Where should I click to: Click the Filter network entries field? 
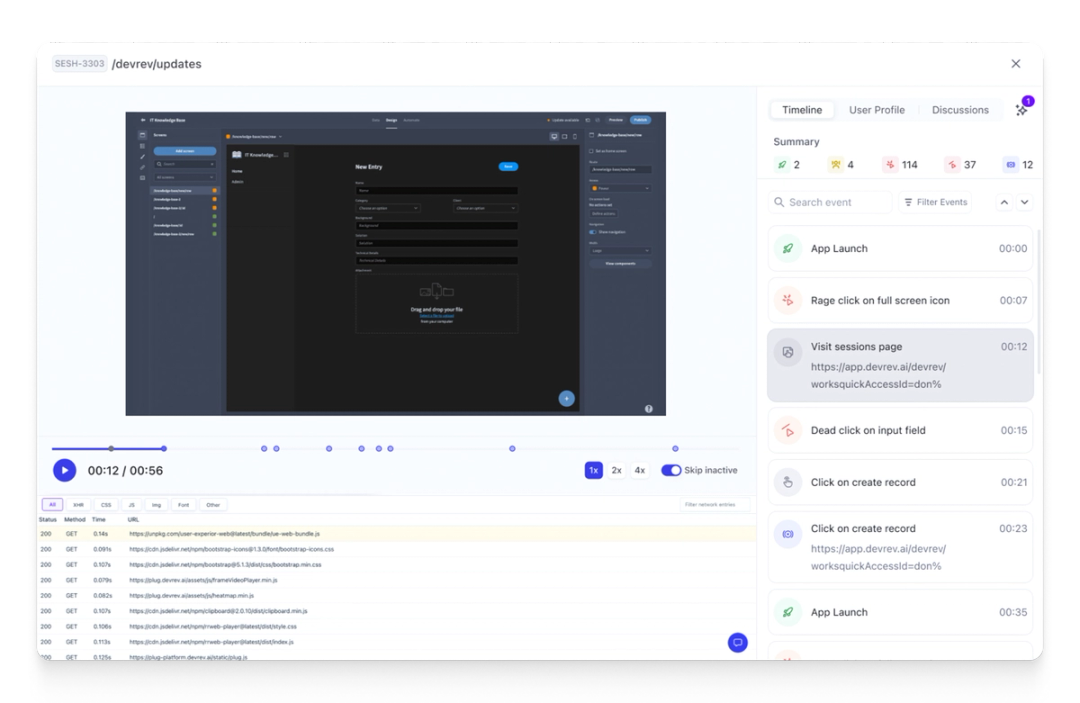713,505
